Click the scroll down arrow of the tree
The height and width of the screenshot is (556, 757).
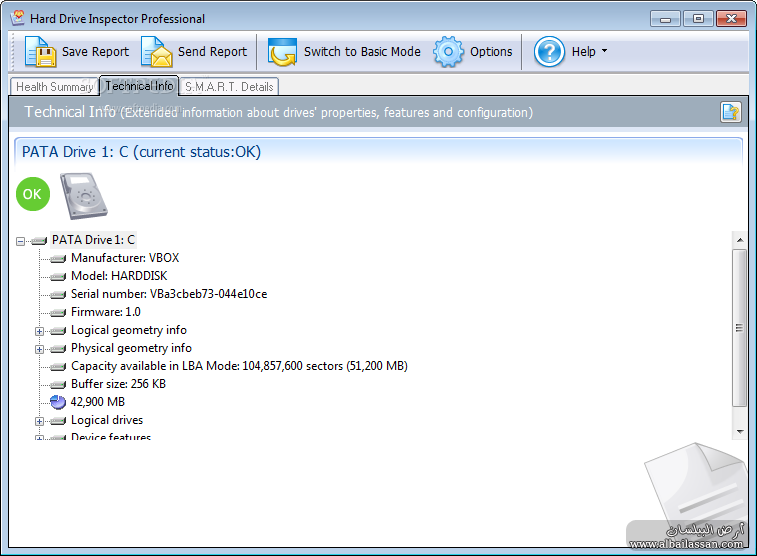click(740, 431)
